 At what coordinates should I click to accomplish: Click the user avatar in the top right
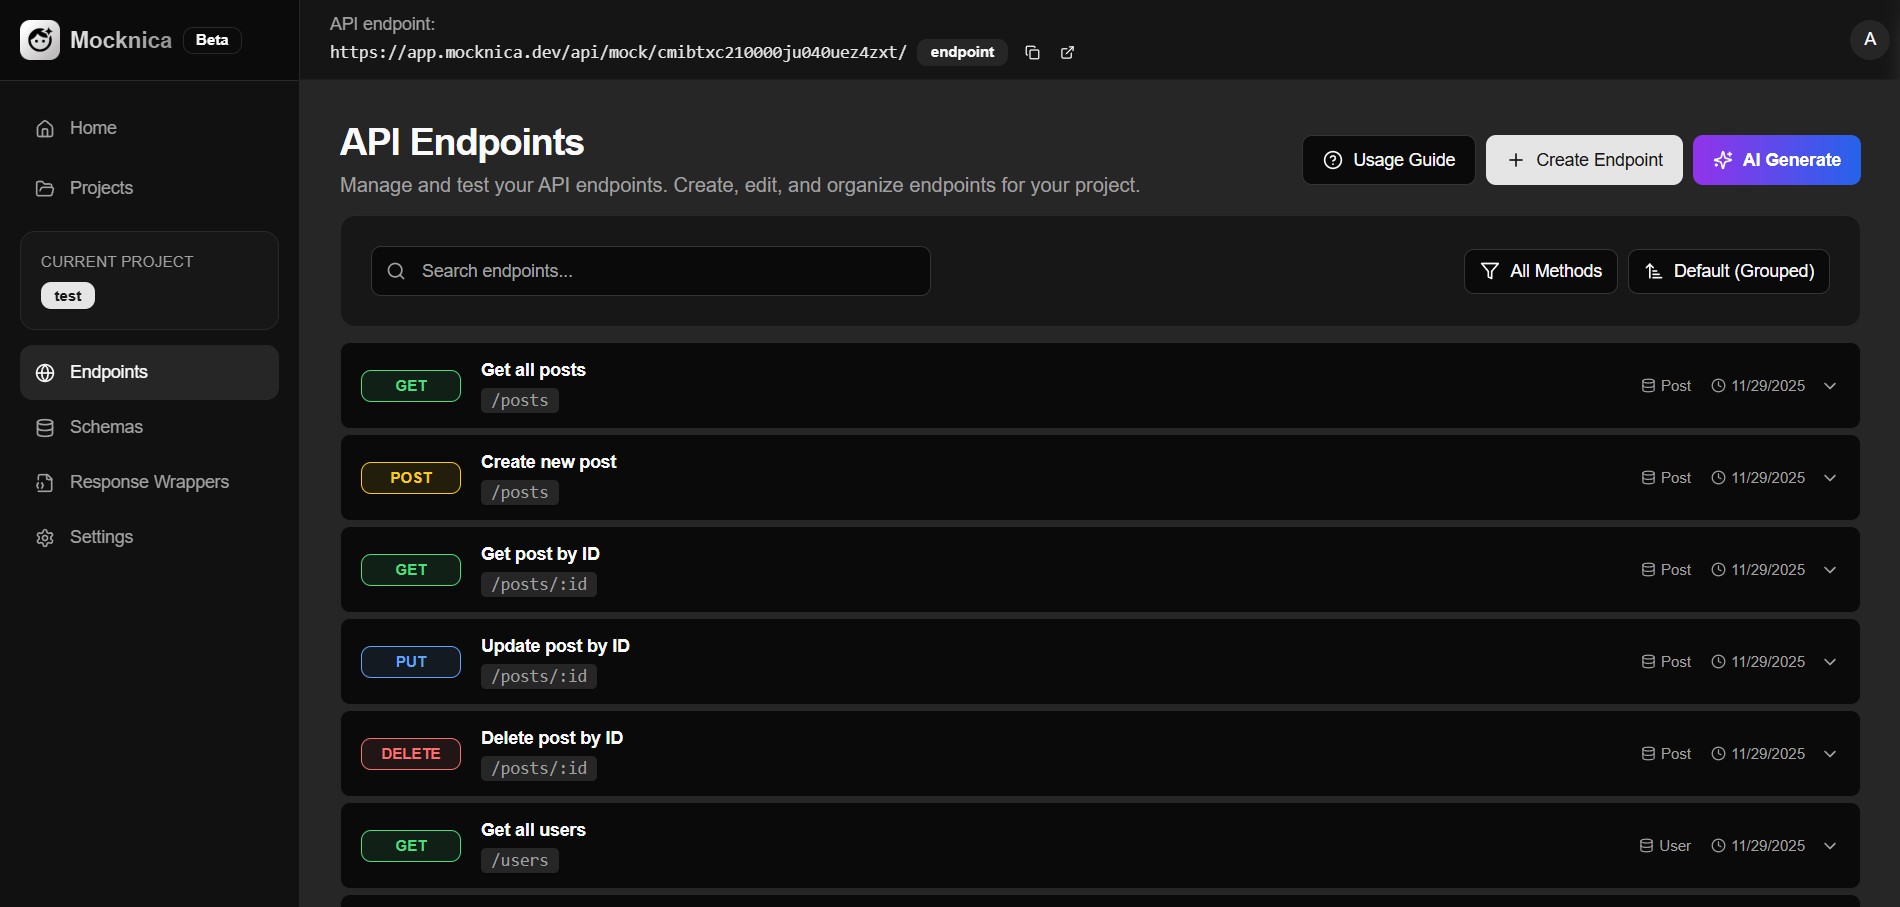1870,40
